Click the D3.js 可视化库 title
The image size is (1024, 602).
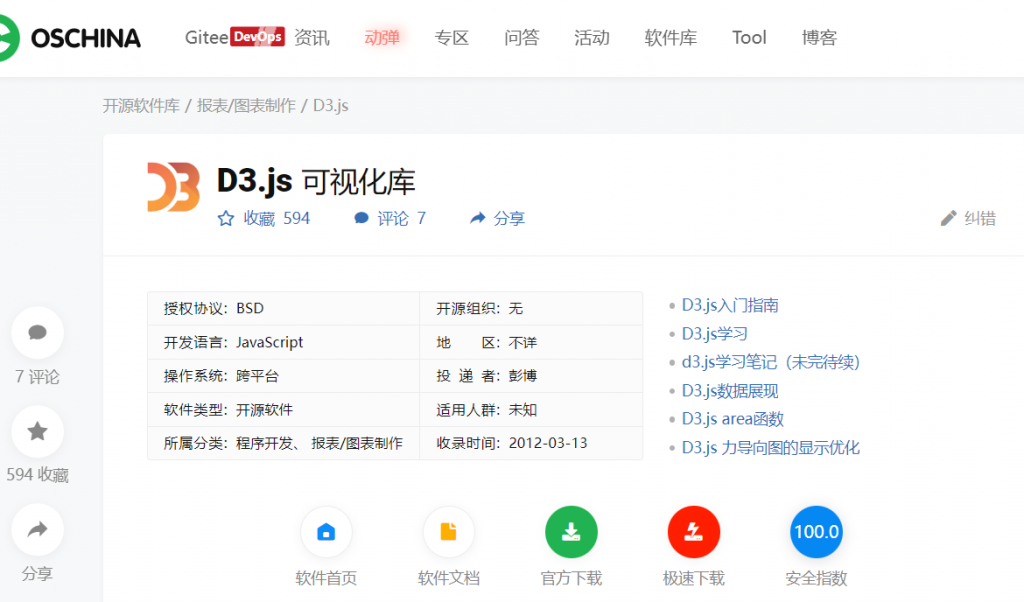click(x=316, y=182)
